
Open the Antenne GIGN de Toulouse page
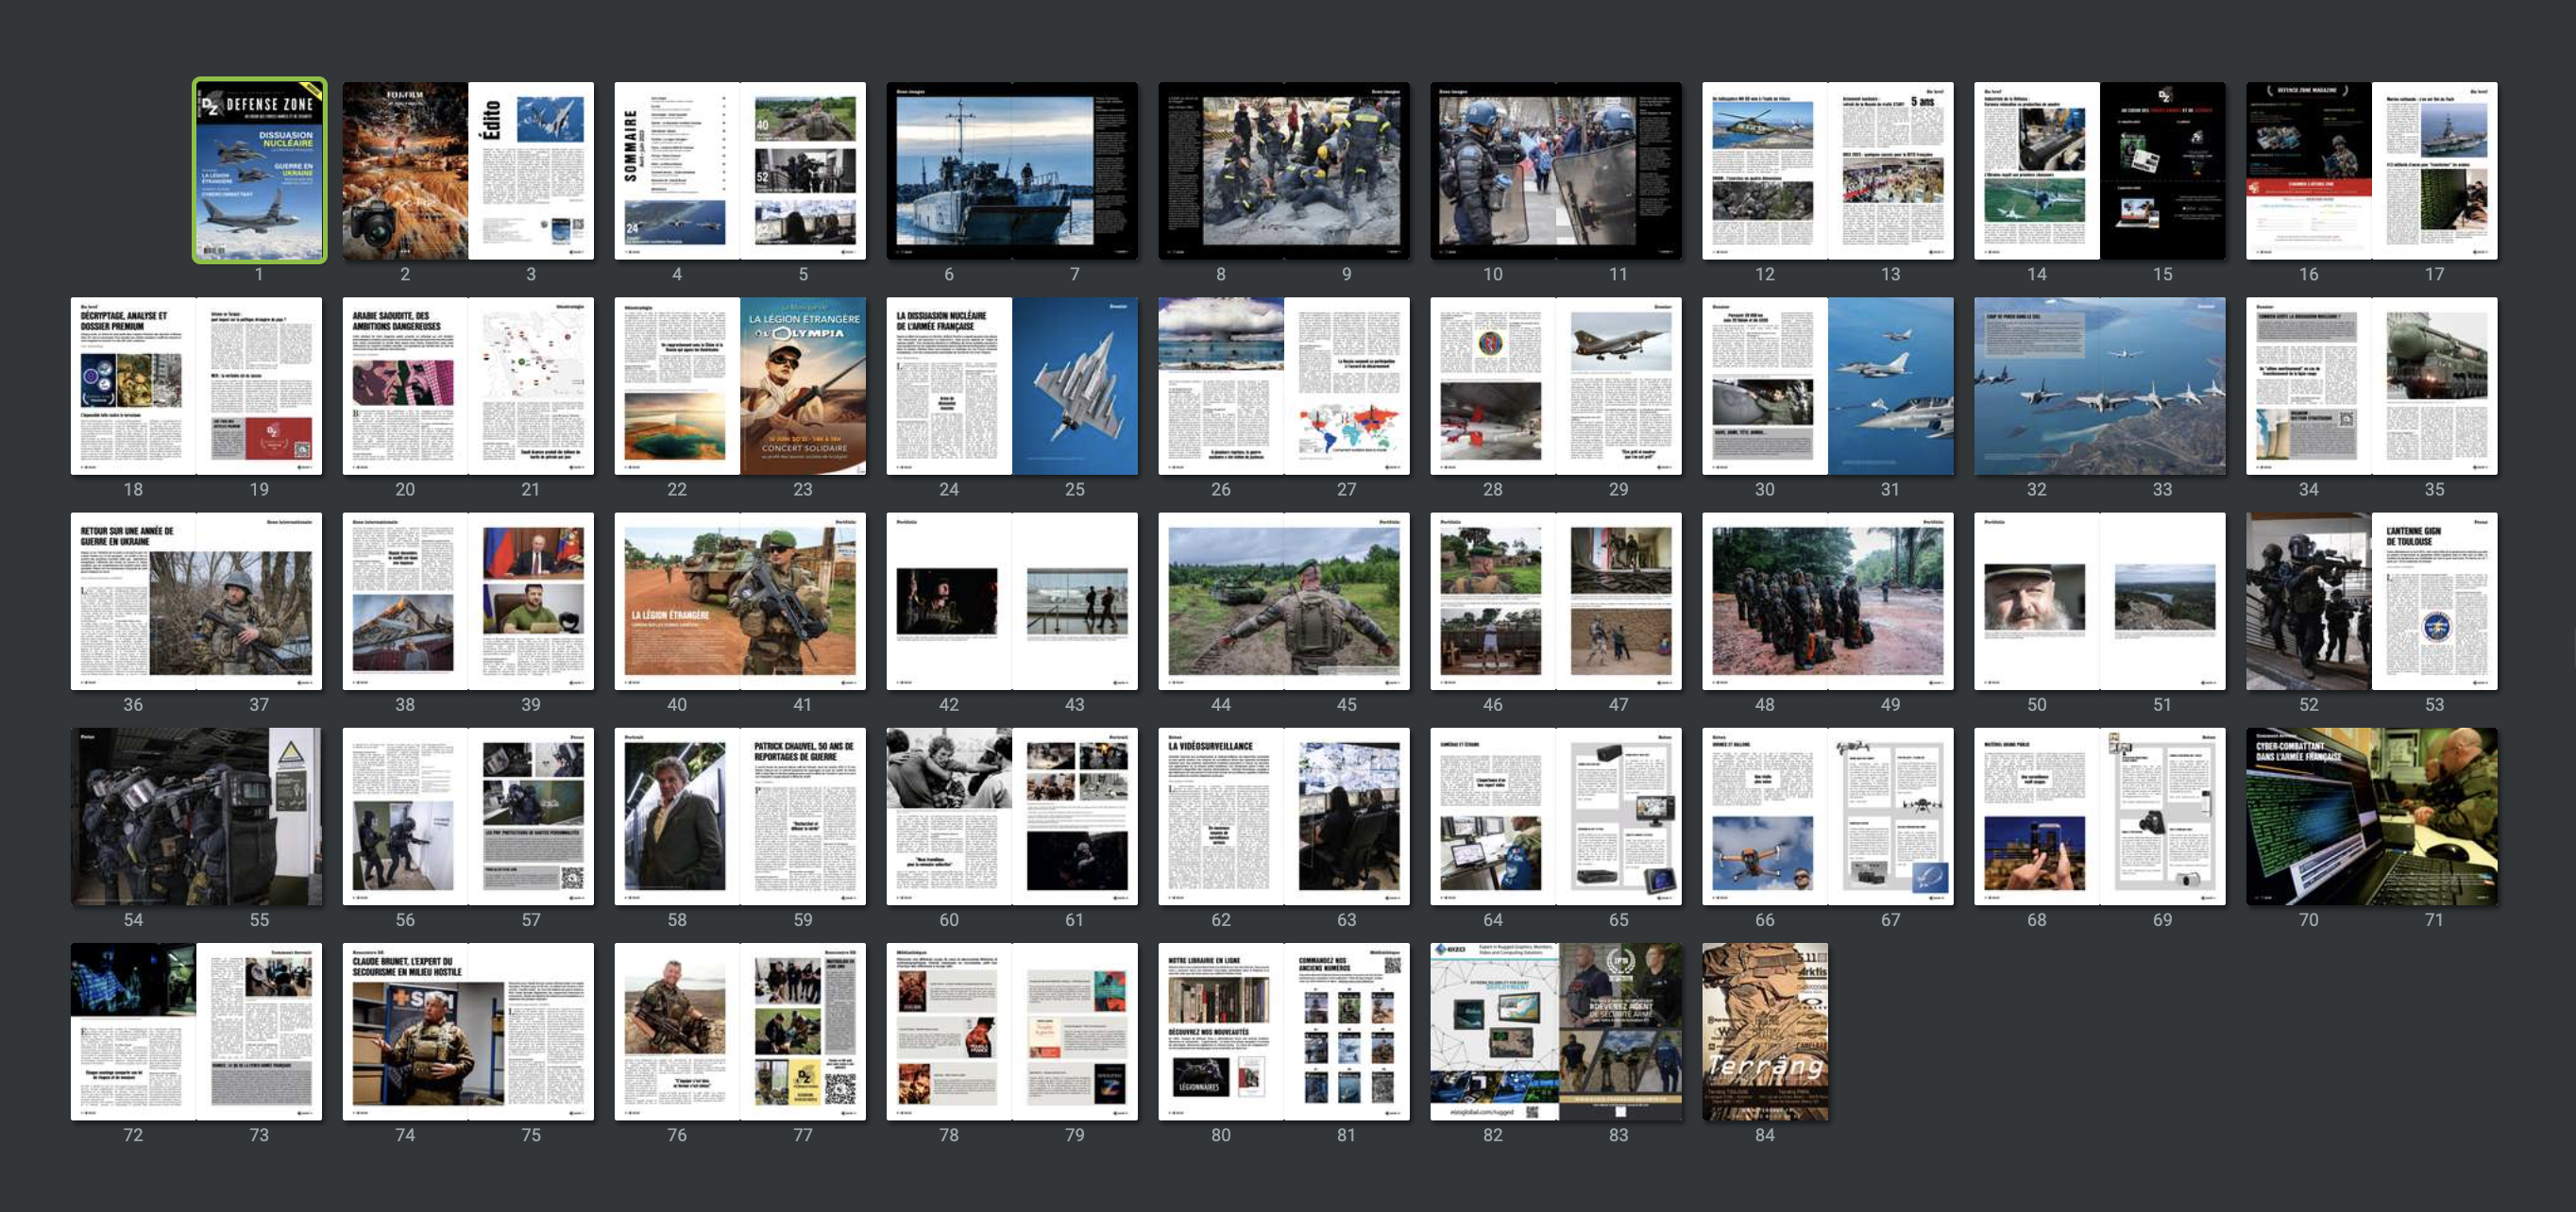point(2434,601)
